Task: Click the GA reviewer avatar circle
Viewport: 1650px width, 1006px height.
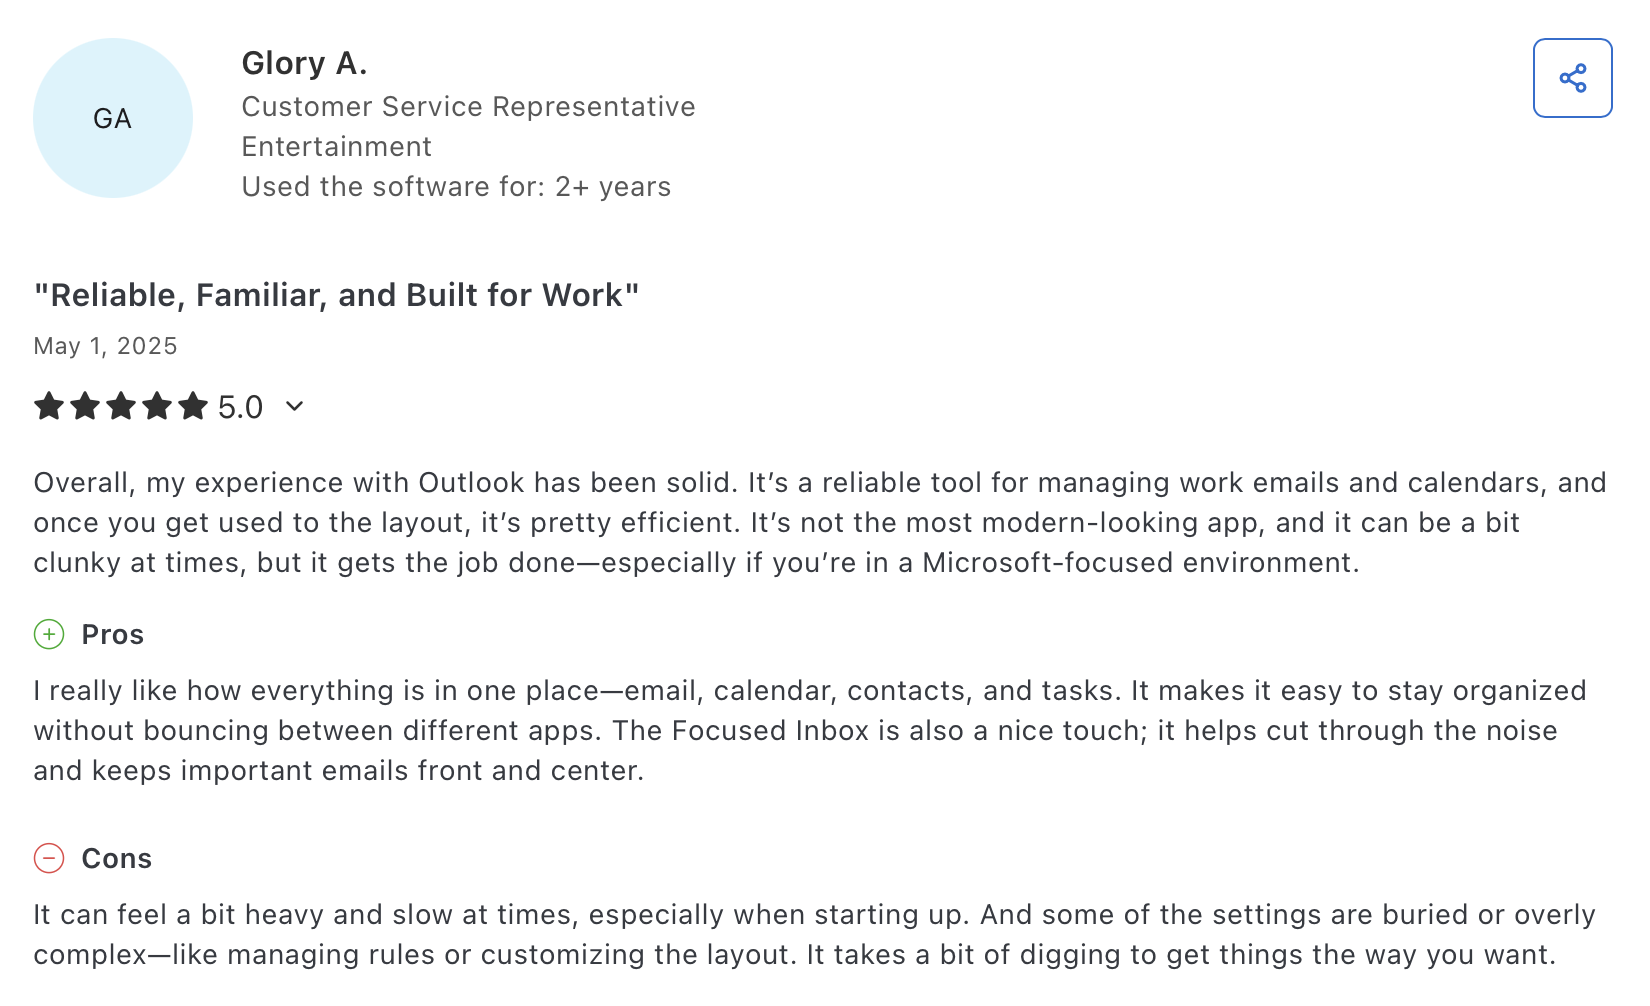Action: pos(112,118)
